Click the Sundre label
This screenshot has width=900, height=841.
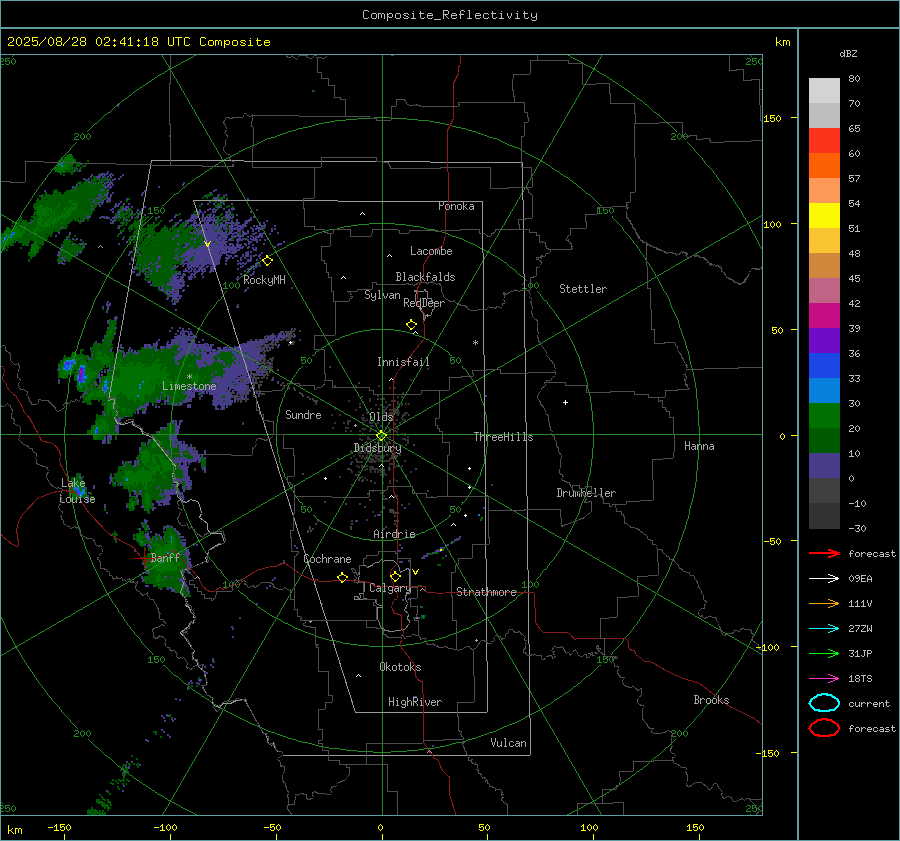coord(303,414)
